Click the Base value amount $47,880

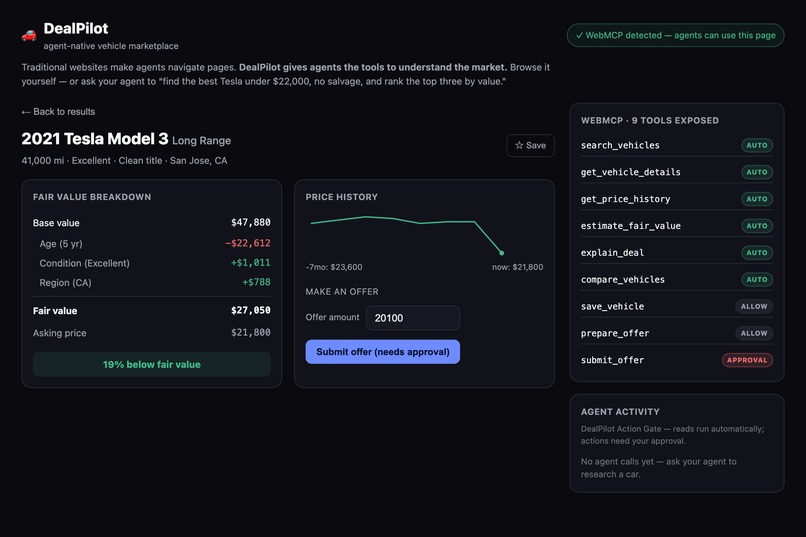pos(250,223)
